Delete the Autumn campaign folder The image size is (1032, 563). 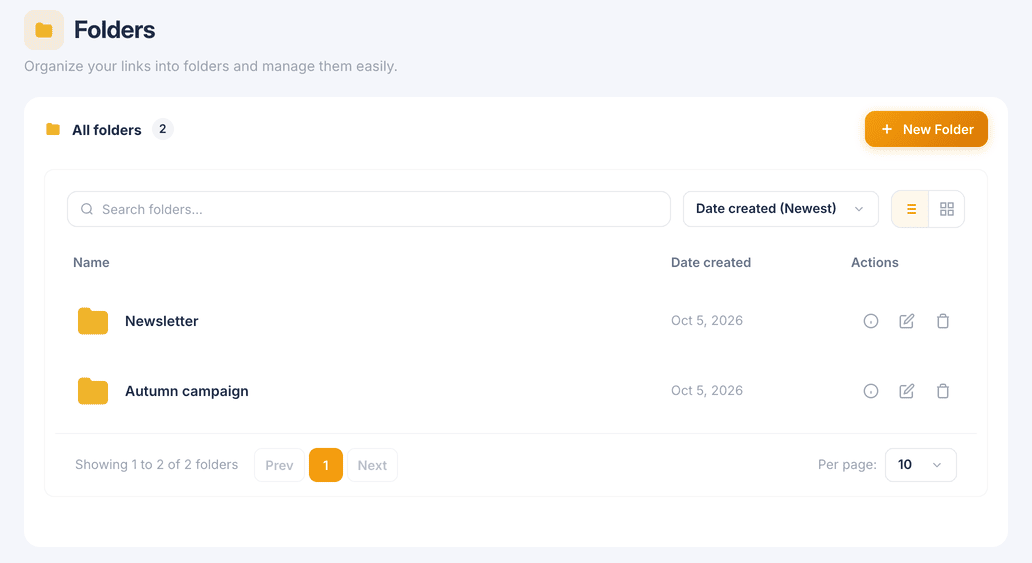(x=943, y=391)
